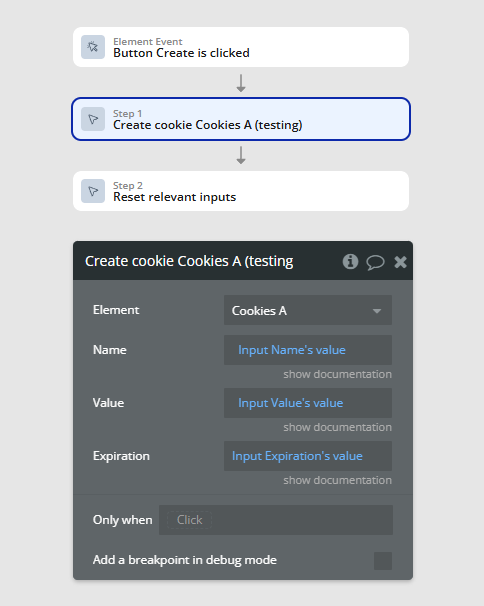
Task: Select Step 2 Reset relevant inputs
Action: click(241, 191)
